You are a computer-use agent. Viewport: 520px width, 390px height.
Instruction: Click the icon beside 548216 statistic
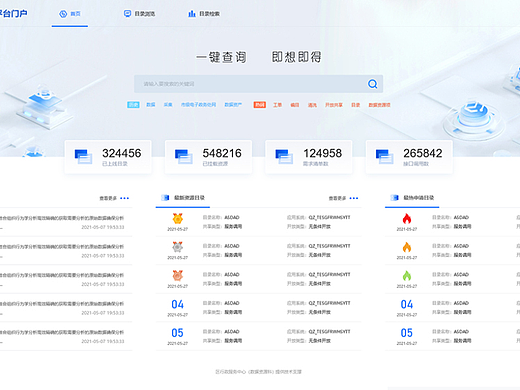[184, 157]
